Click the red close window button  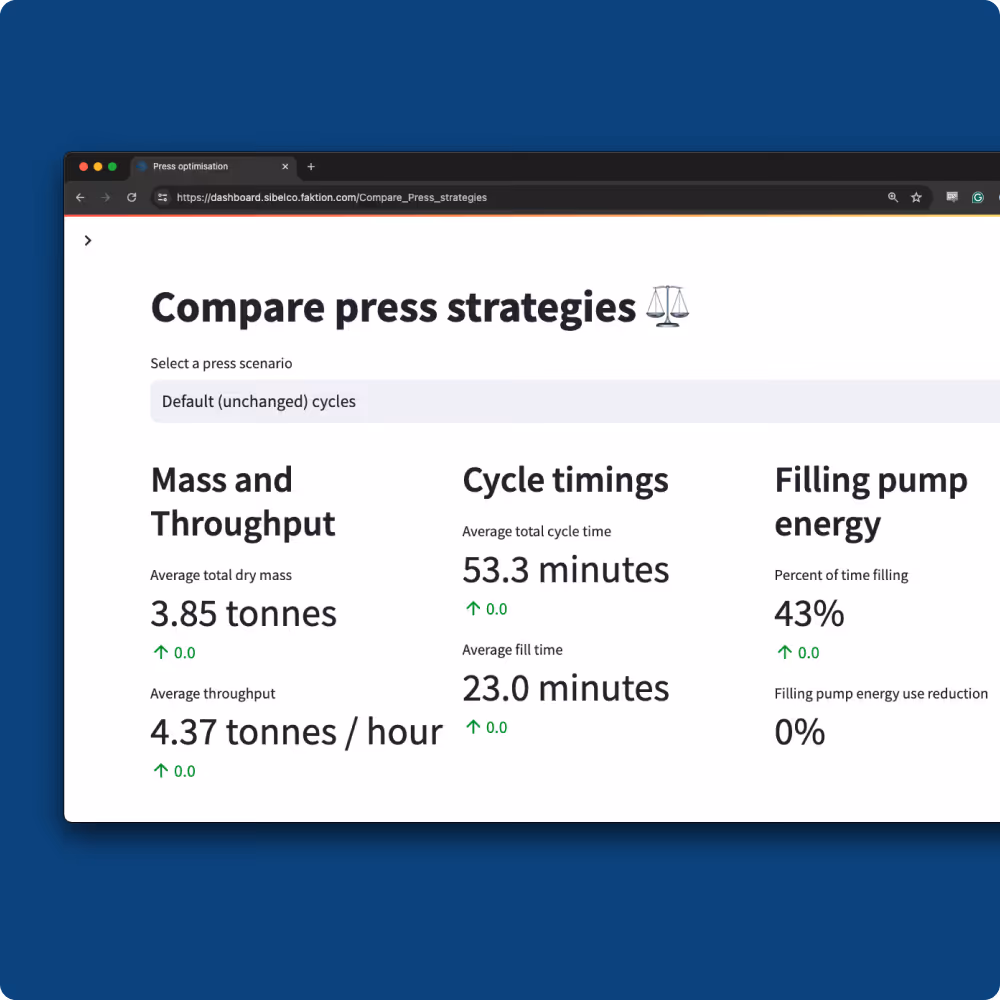pos(84,166)
